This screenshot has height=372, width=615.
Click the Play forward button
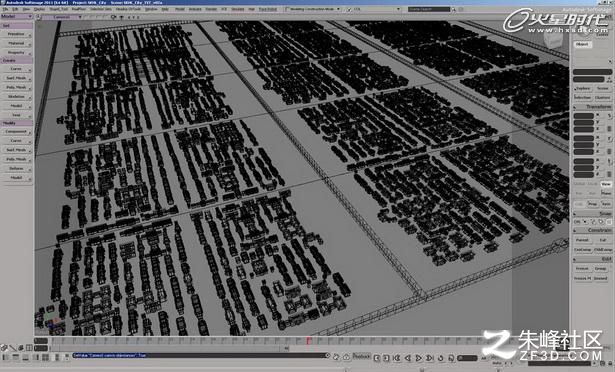[x=419, y=358]
